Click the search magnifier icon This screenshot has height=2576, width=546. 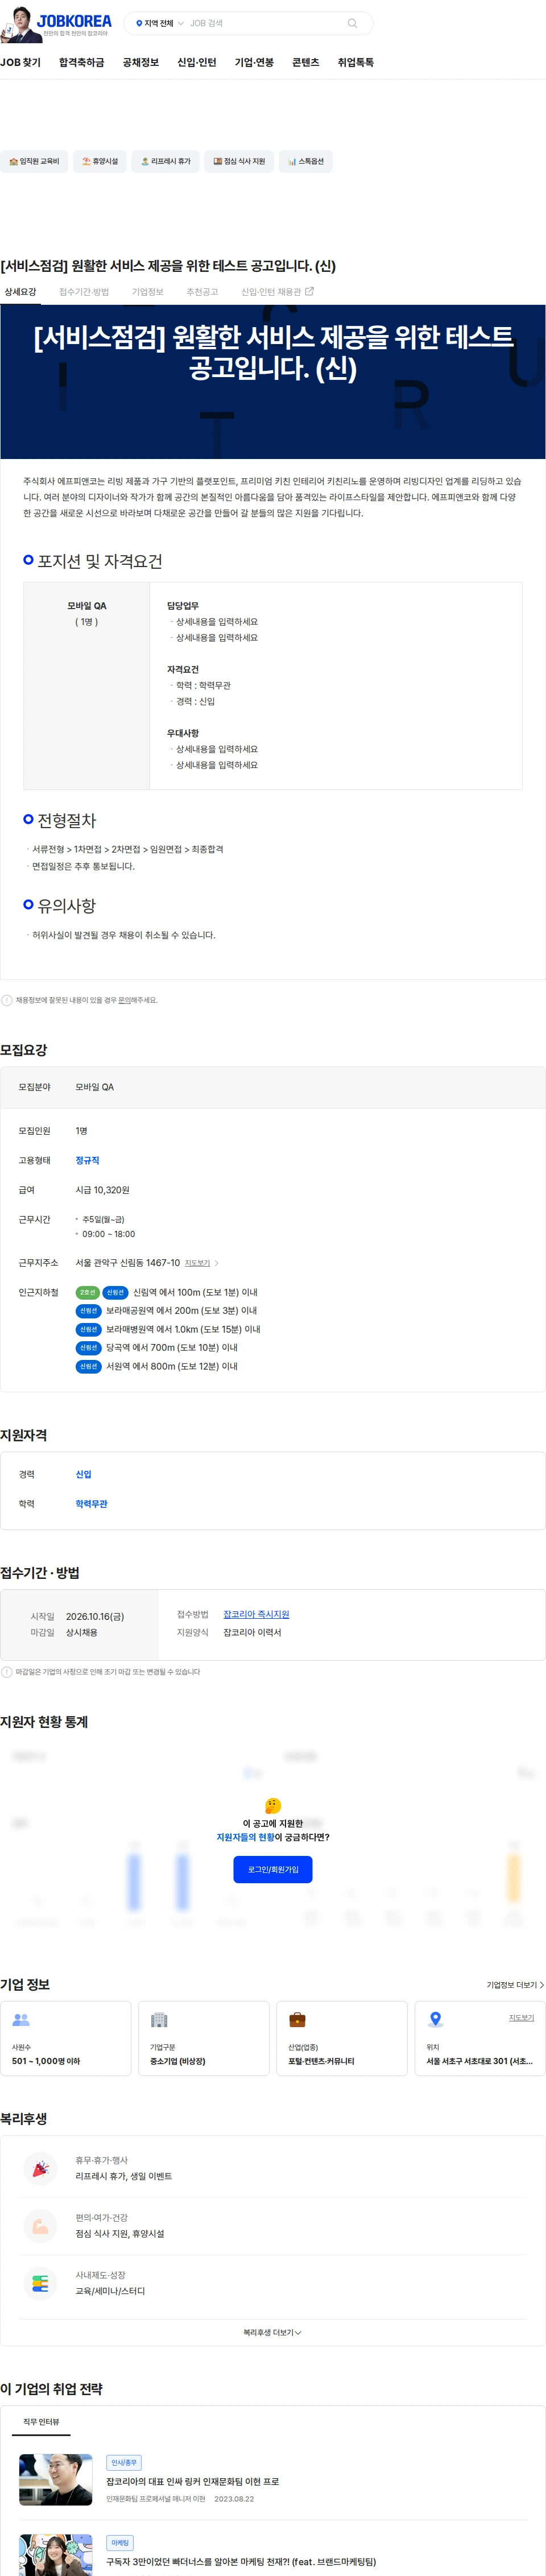352,23
